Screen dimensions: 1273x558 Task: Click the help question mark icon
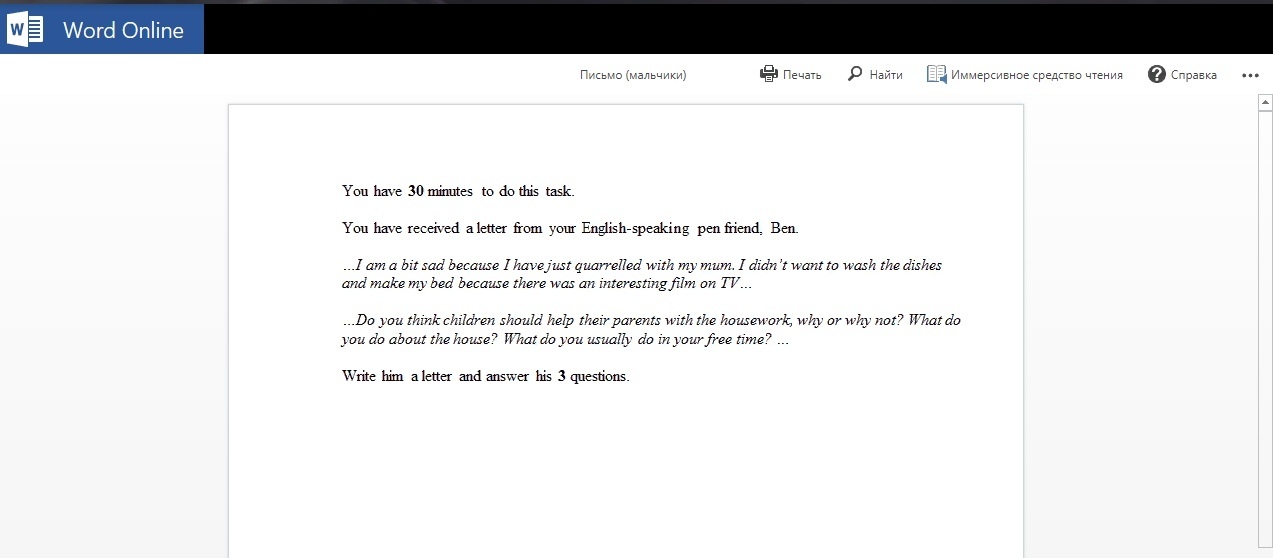tap(1157, 74)
